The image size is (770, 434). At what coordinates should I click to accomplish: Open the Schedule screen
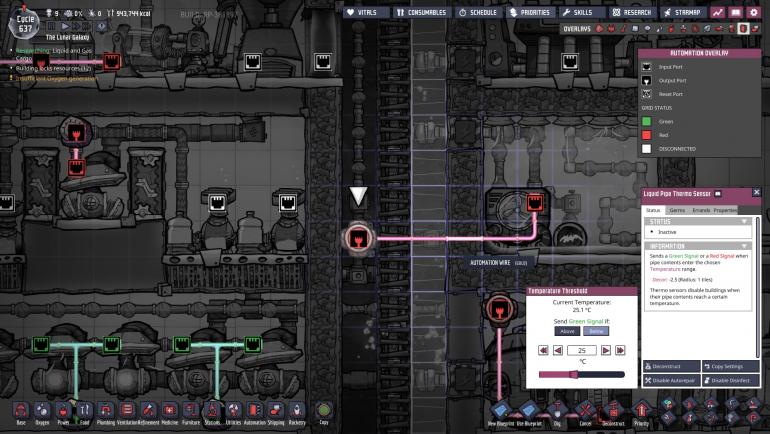(478, 12)
